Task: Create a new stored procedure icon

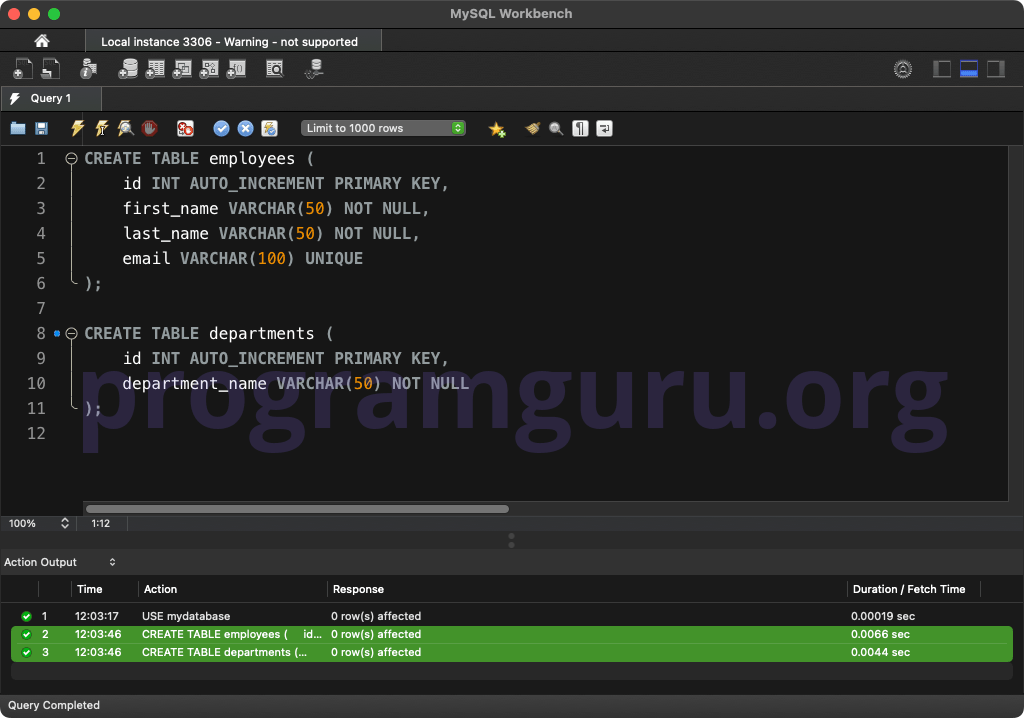Action: pos(209,68)
